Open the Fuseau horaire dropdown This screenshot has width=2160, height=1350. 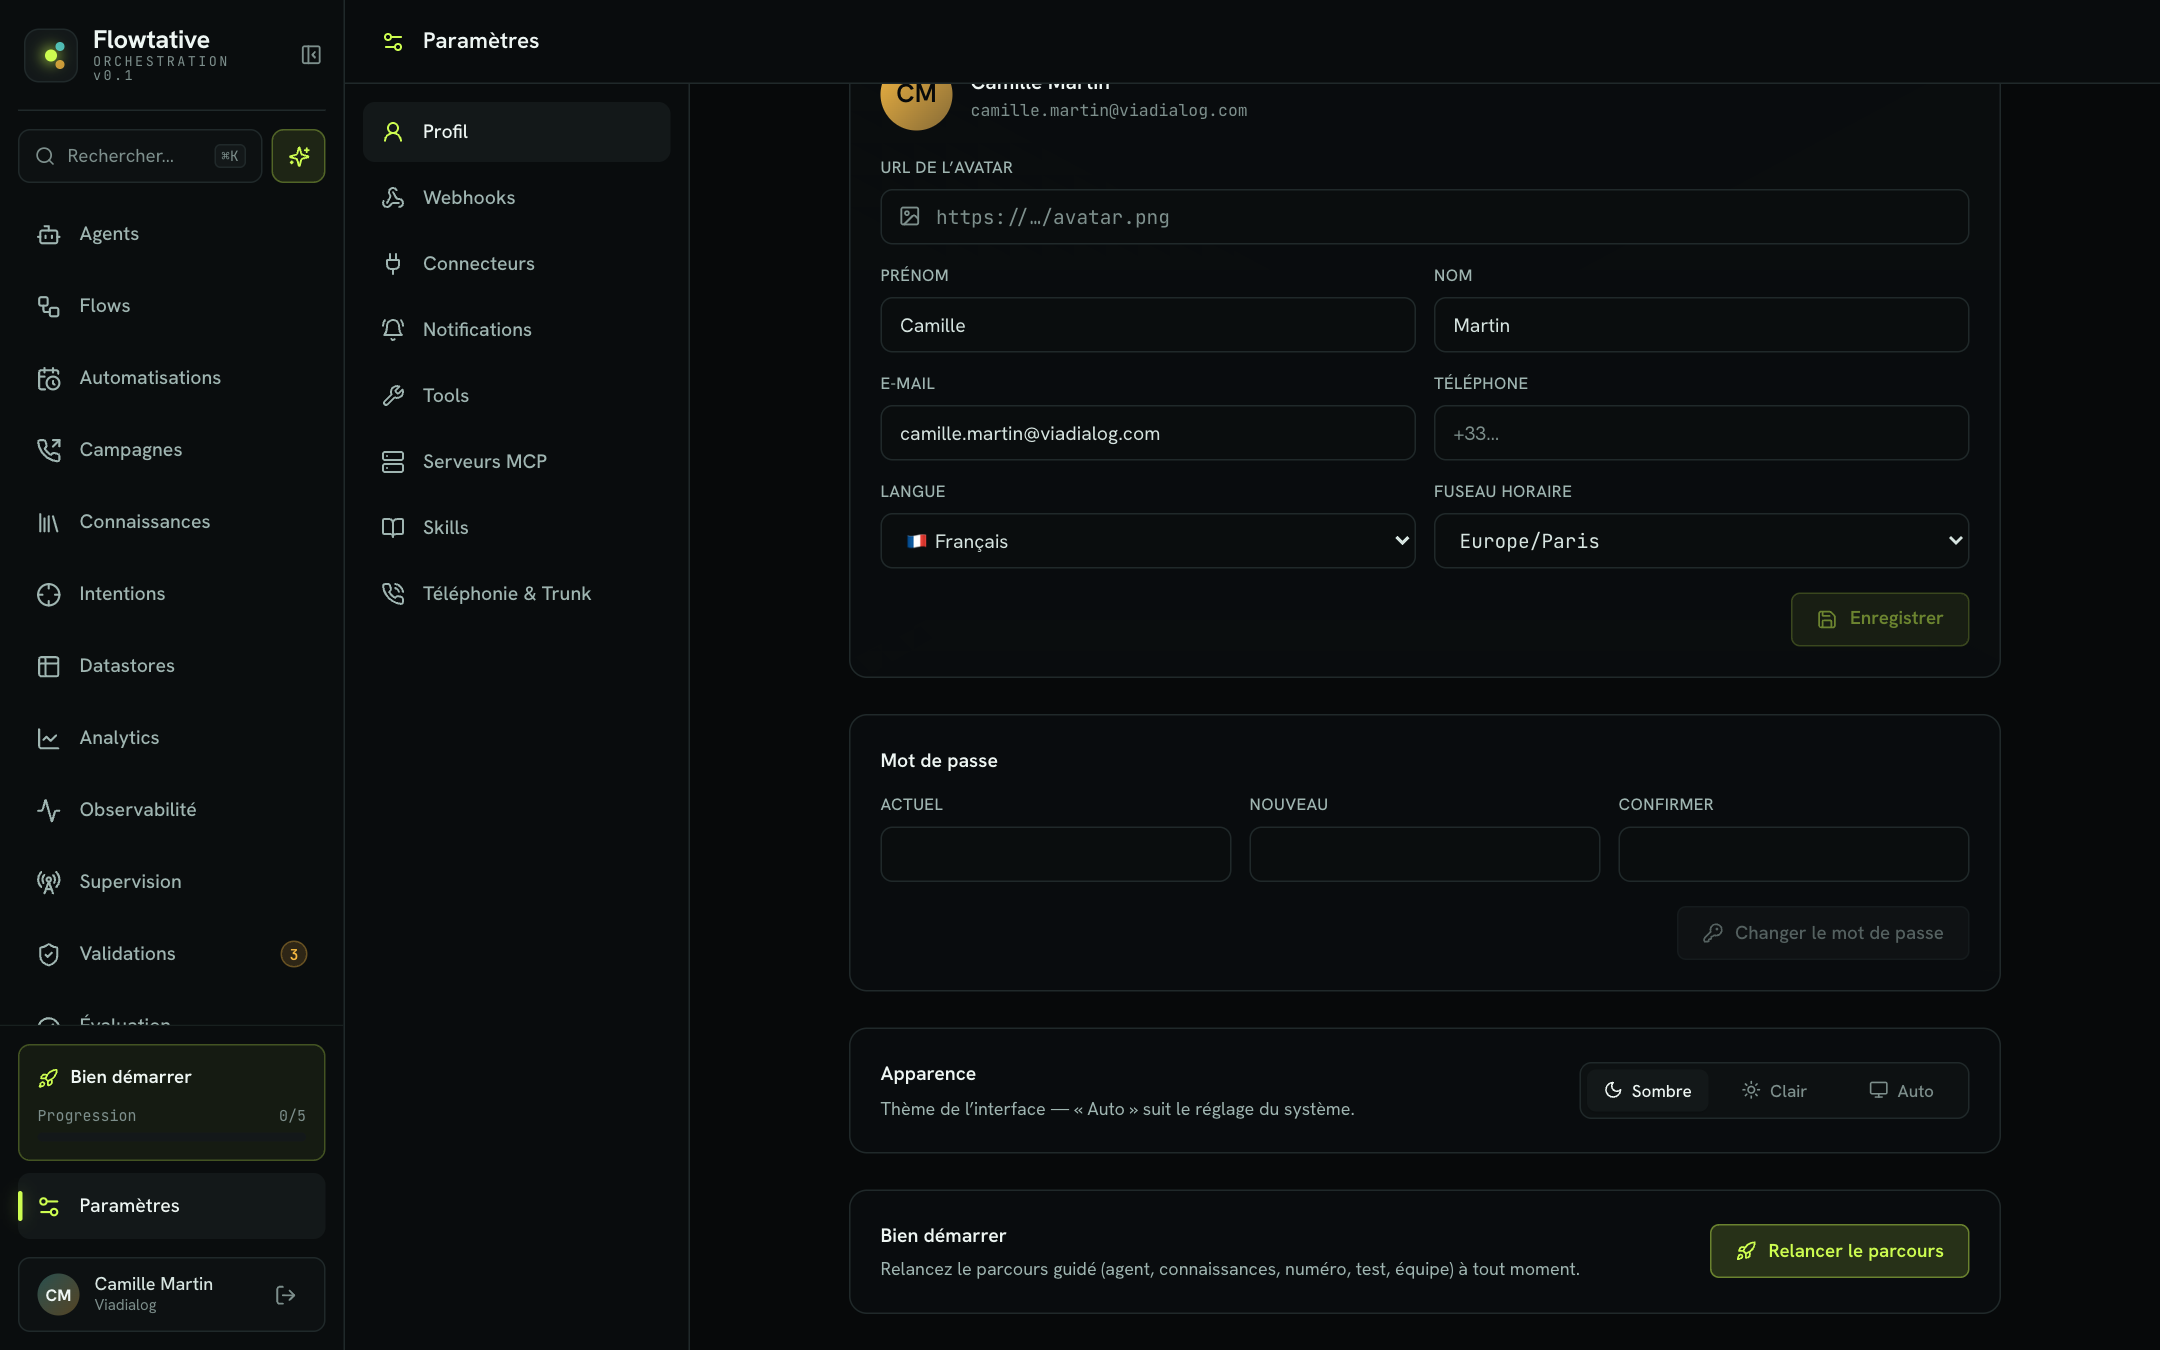(x=1701, y=541)
